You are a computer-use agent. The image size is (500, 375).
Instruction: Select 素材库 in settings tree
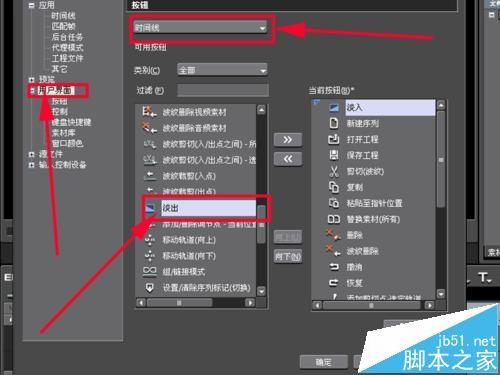click(x=63, y=133)
